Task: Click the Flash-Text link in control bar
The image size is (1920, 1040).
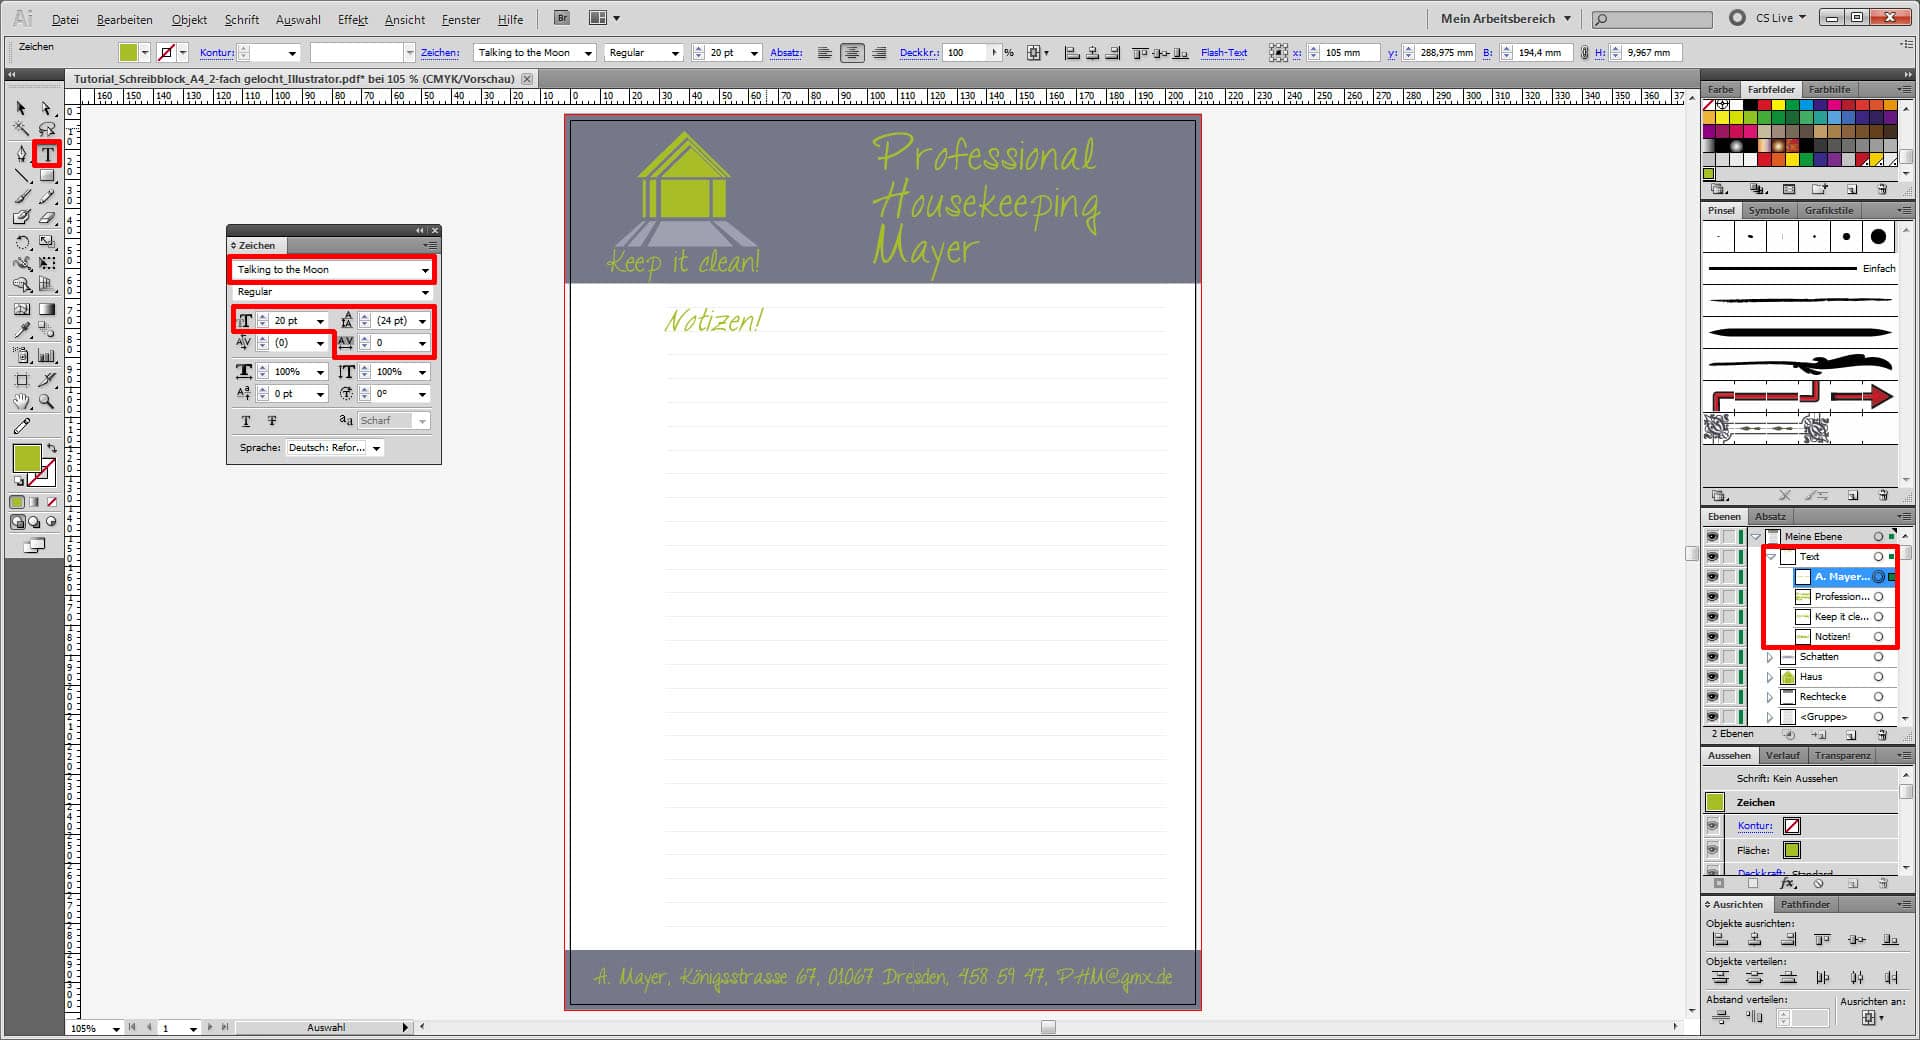Action: (1223, 53)
